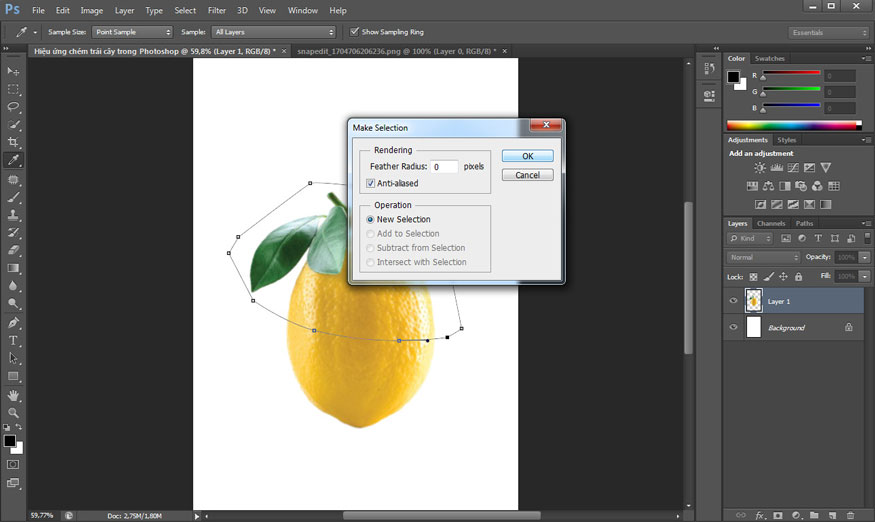The image size is (875, 522).
Task: Create new layer icon in Layers panel
Action: [833, 515]
